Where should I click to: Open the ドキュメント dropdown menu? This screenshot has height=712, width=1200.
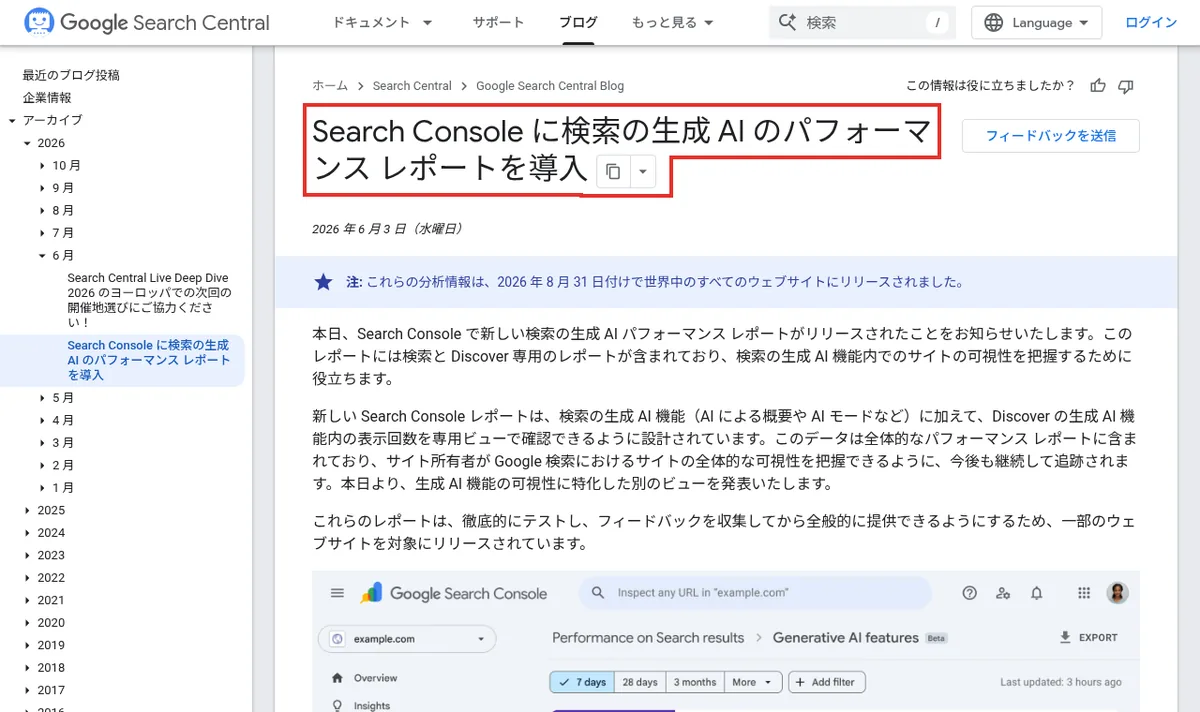[383, 22]
